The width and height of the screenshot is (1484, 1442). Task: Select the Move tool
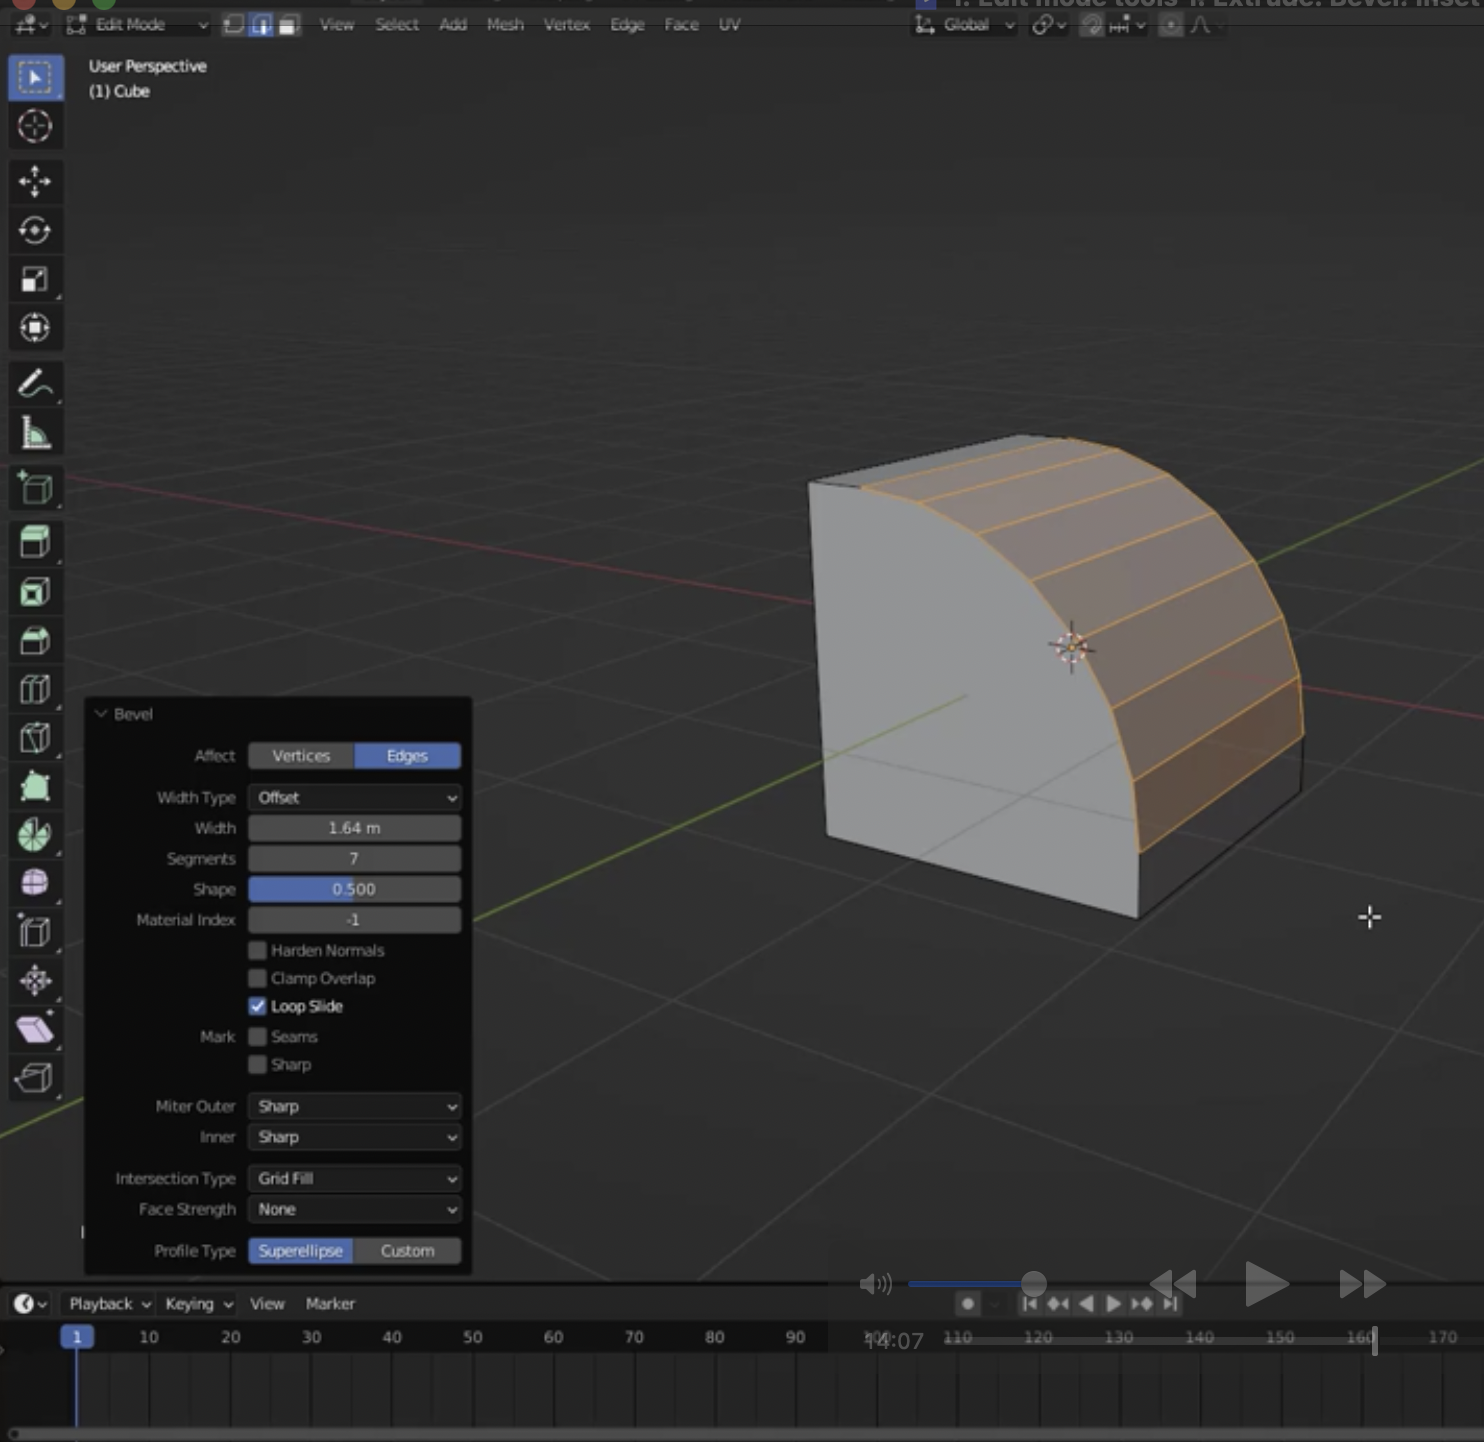35,181
